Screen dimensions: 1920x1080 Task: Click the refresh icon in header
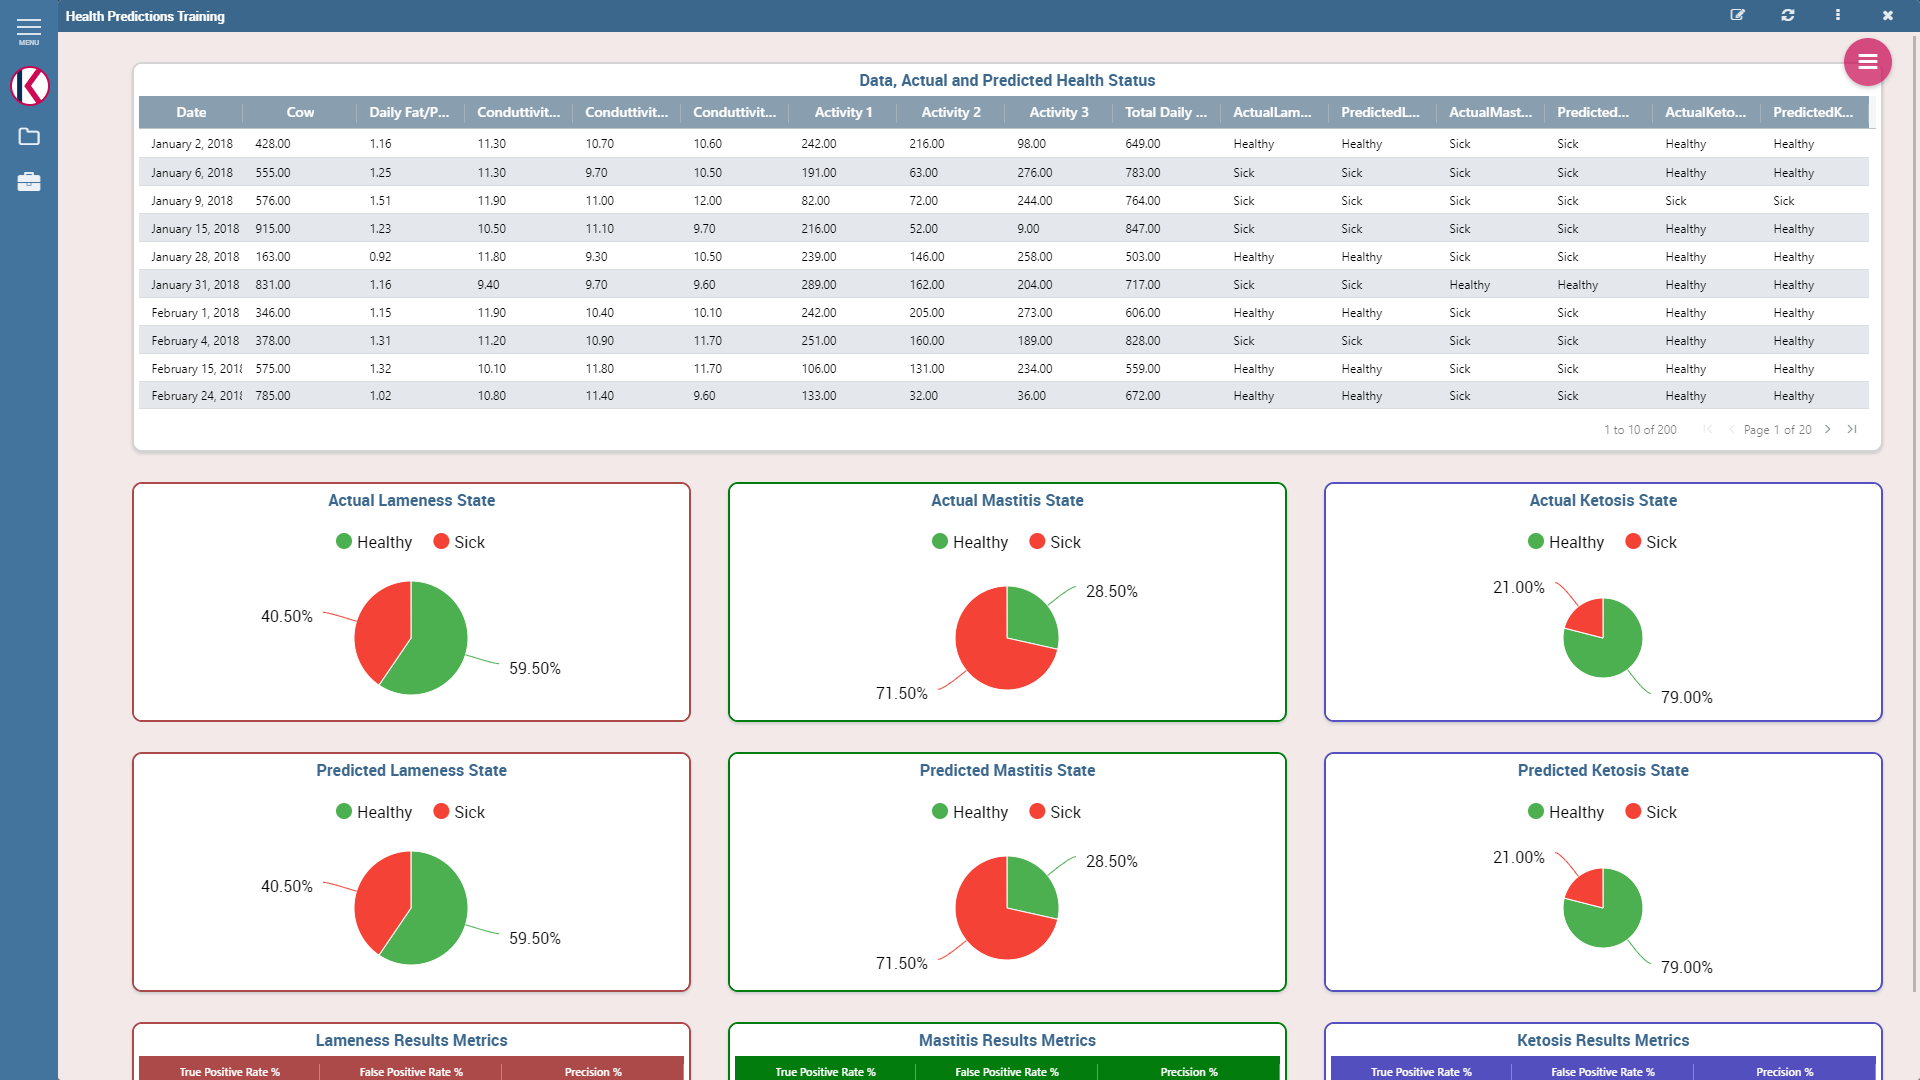tap(1788, 15)
